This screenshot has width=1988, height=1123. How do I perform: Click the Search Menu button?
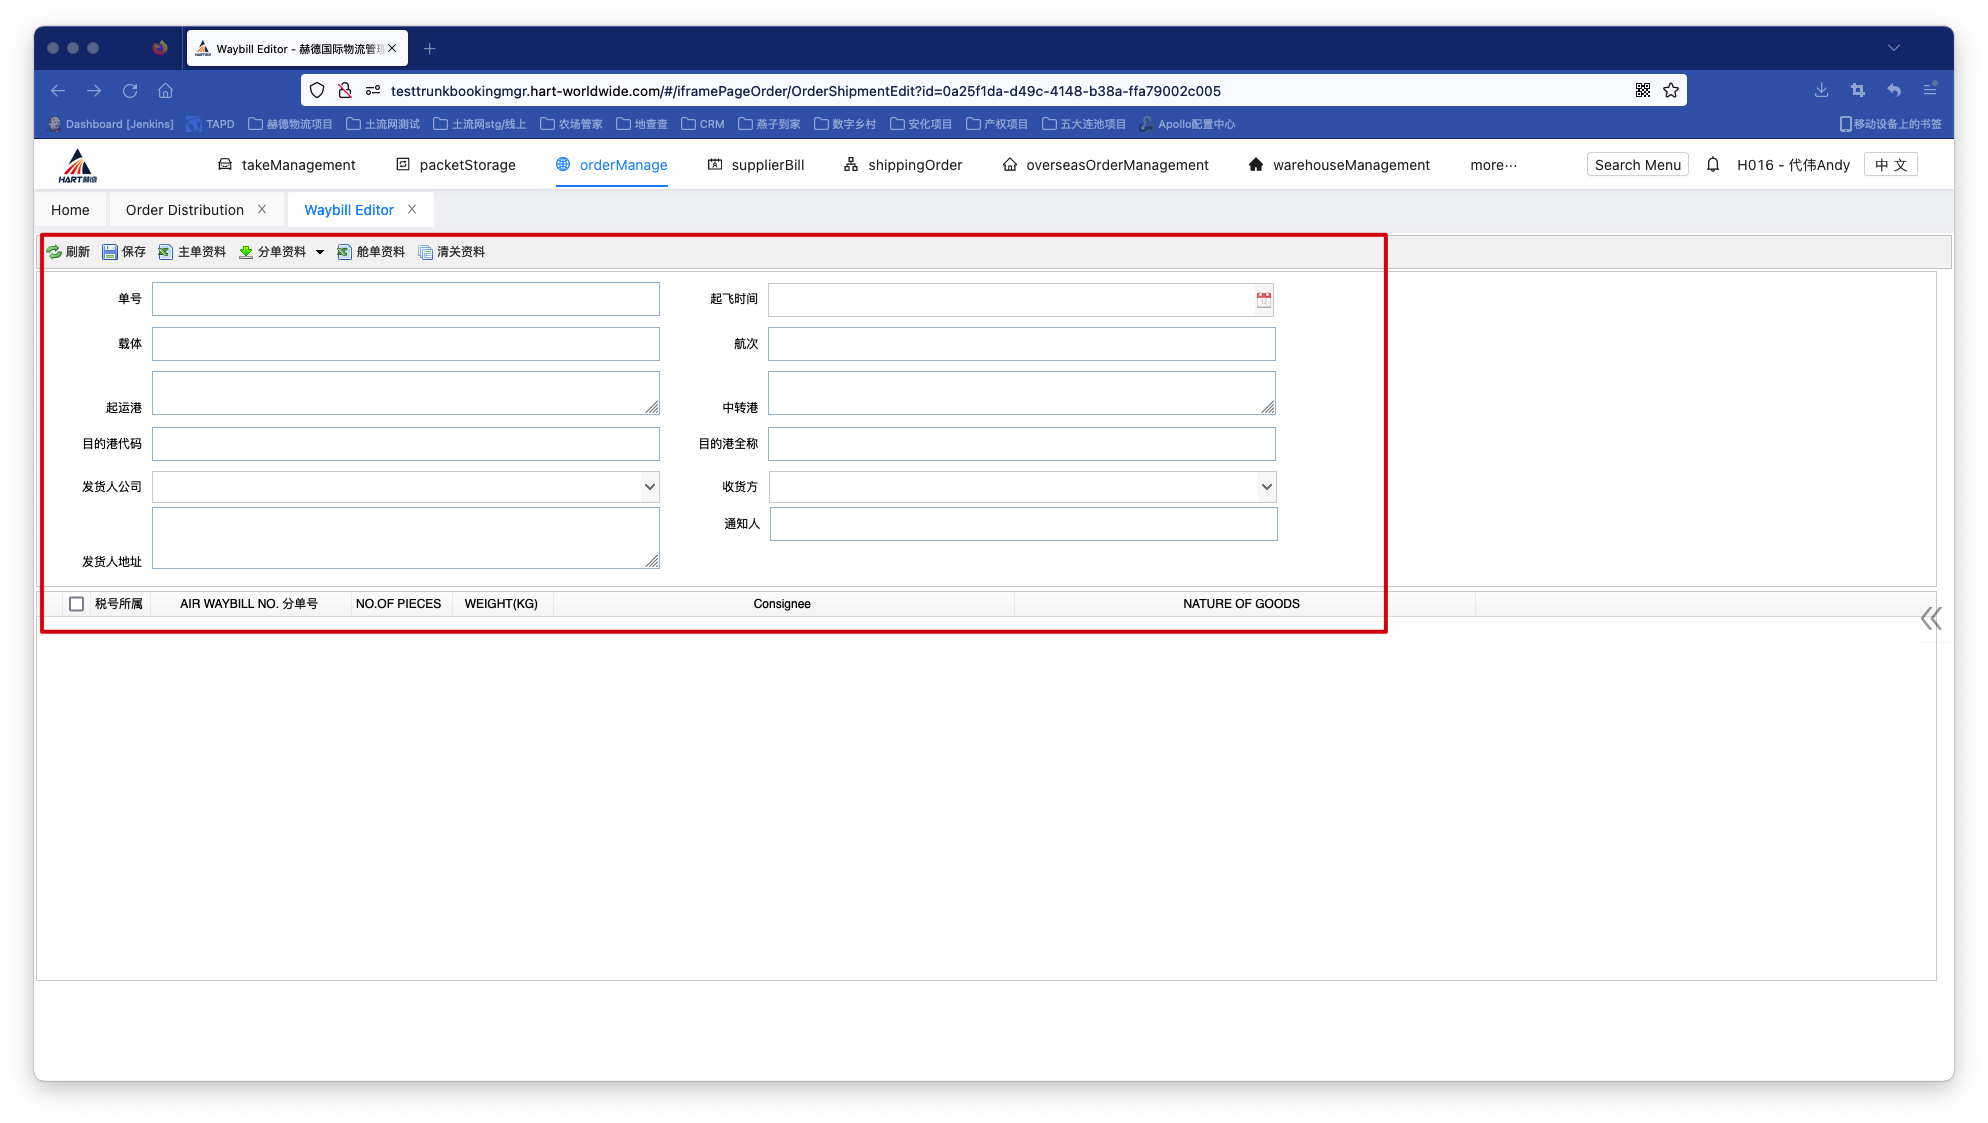coord(1637,165)
